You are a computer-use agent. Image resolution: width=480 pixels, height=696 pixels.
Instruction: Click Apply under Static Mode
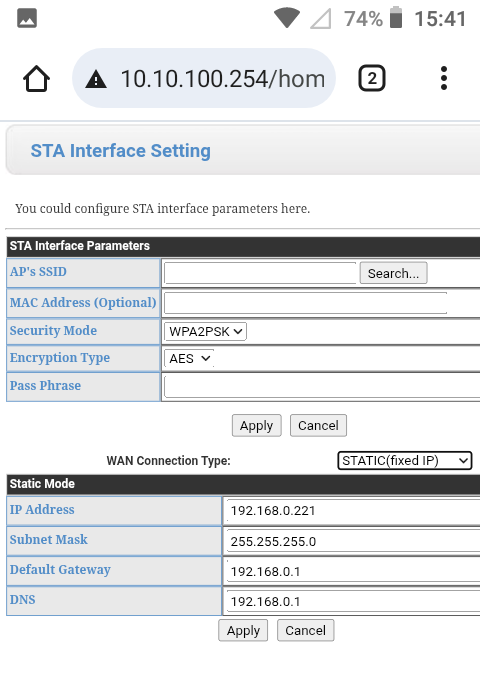click(x=243, y=630)
